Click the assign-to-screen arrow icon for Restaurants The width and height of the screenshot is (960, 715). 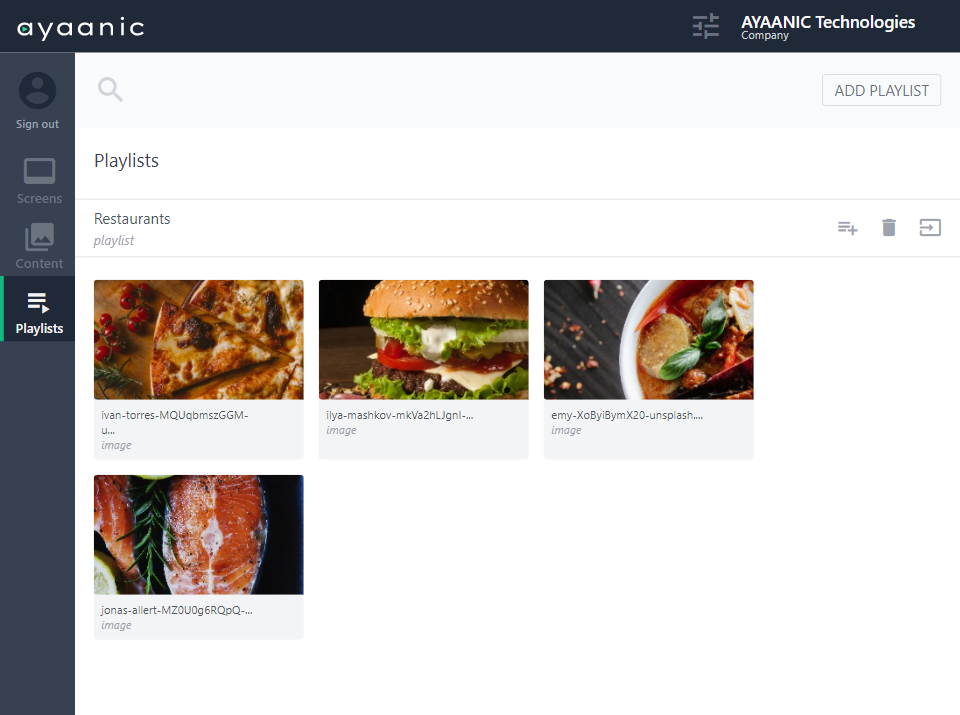(930, 228)
